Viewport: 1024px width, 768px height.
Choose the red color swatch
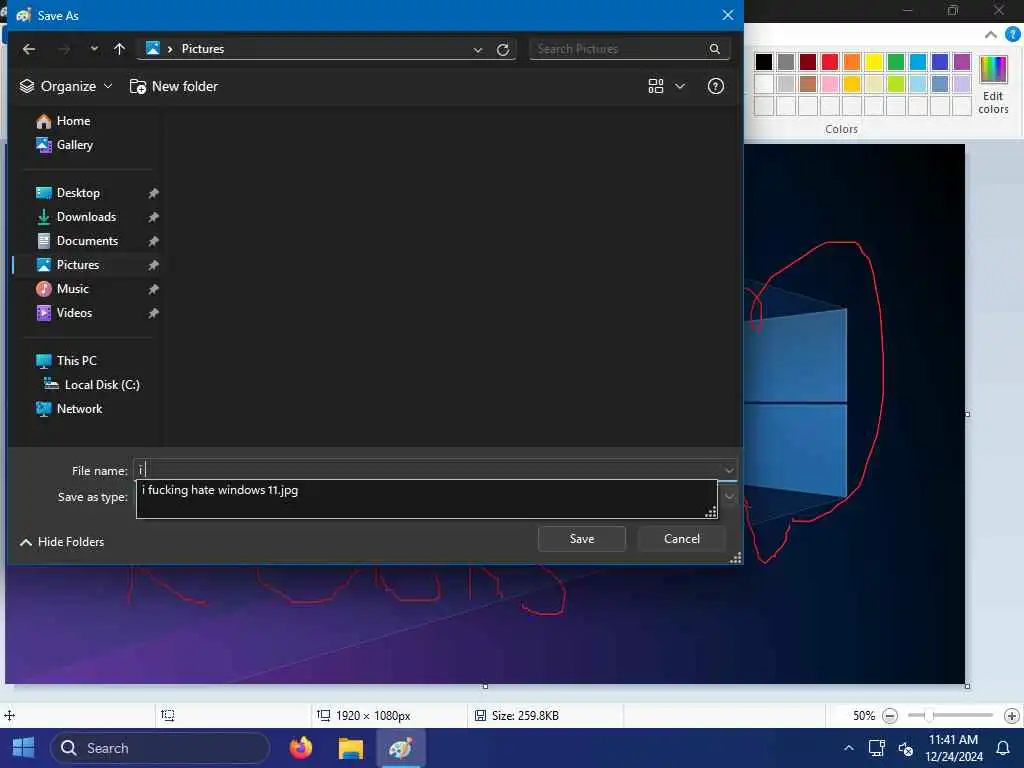(829, 62)
